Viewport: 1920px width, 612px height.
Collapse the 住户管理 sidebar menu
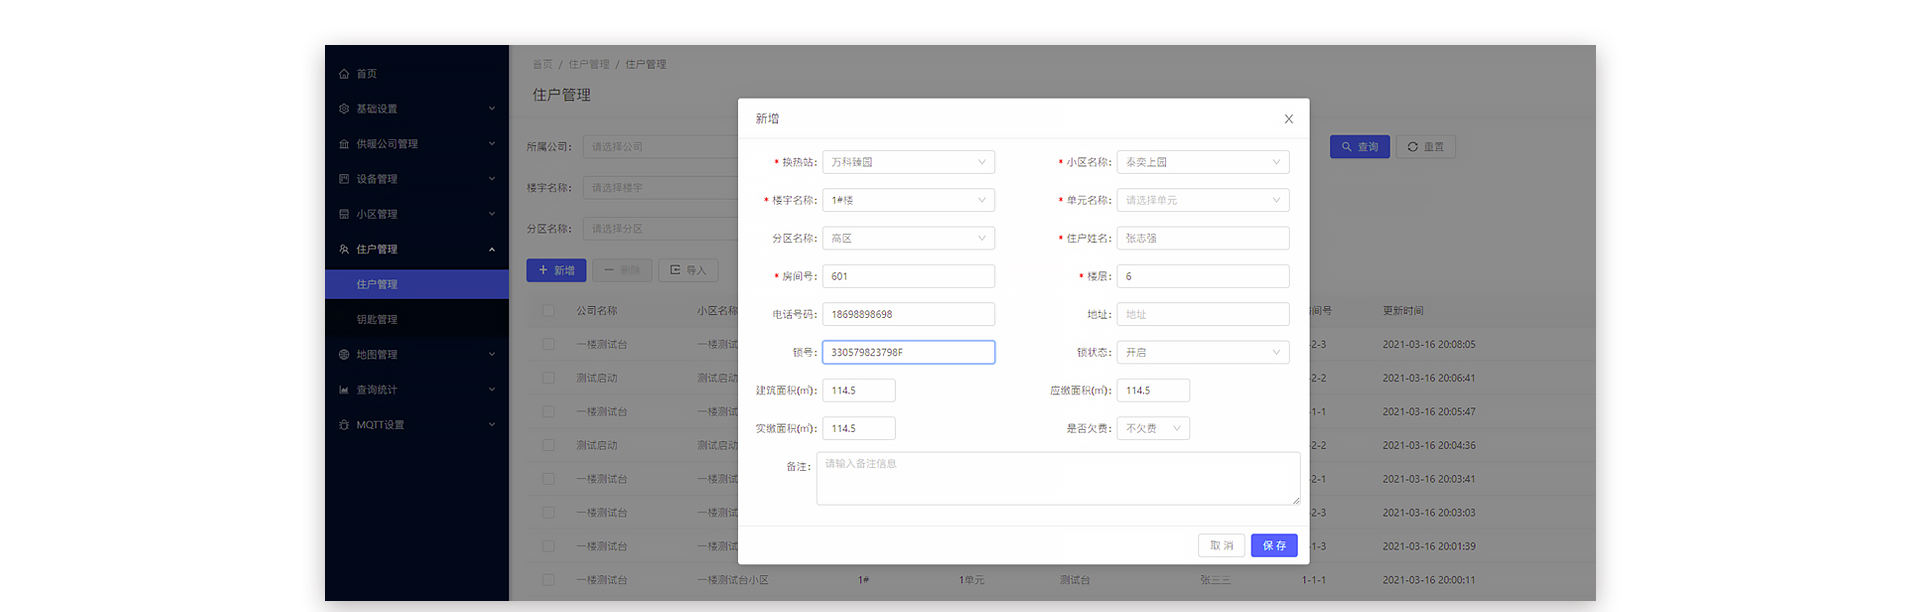point(491,249)
